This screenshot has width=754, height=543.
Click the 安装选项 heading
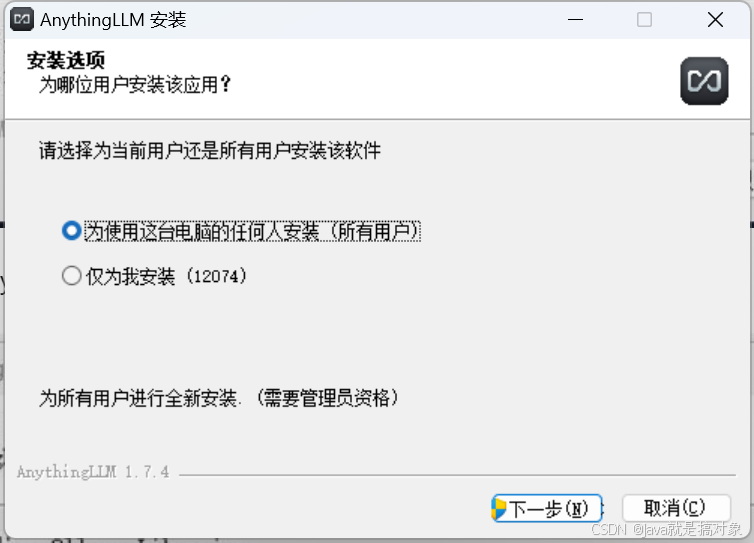pos(66,61)
